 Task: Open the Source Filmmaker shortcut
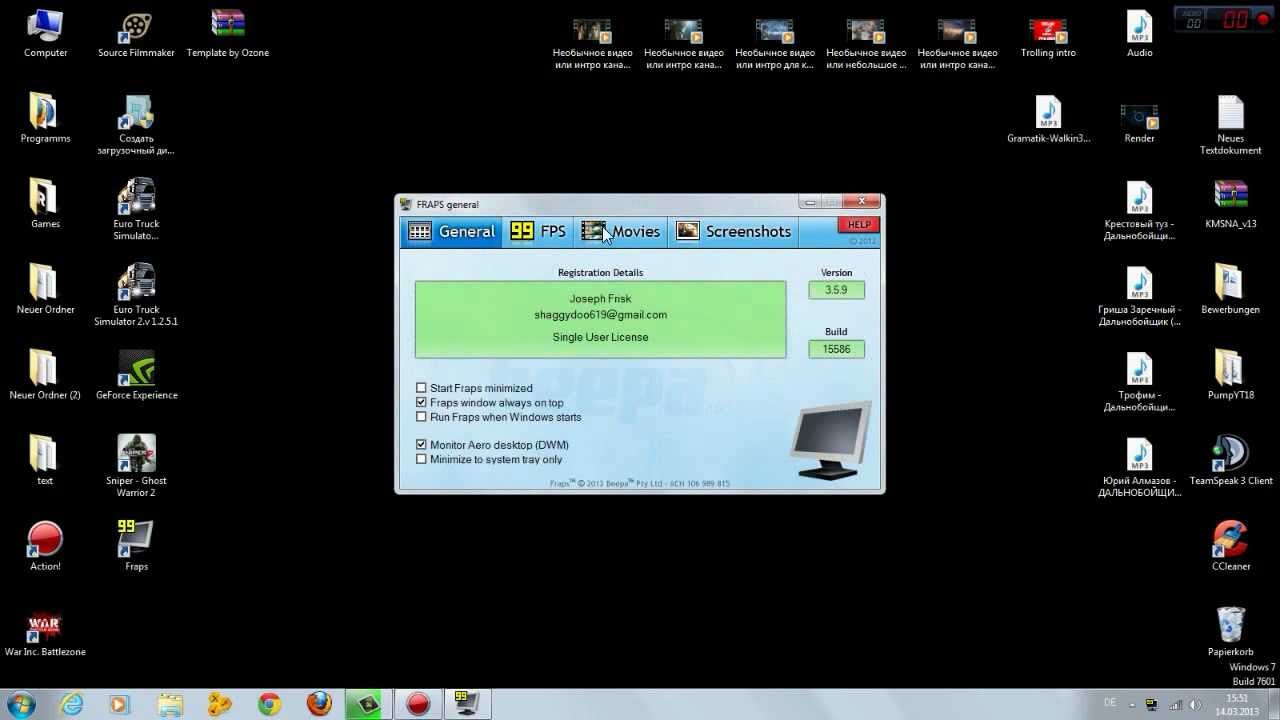(x=136, y=34)
